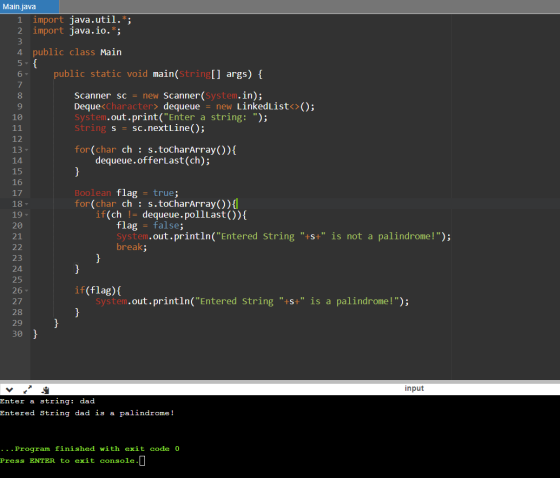Click the 'is not a palindrome!' println line
Image resolution: width=560 pixels, height=478 pixels.
click(x=284, y=236)
